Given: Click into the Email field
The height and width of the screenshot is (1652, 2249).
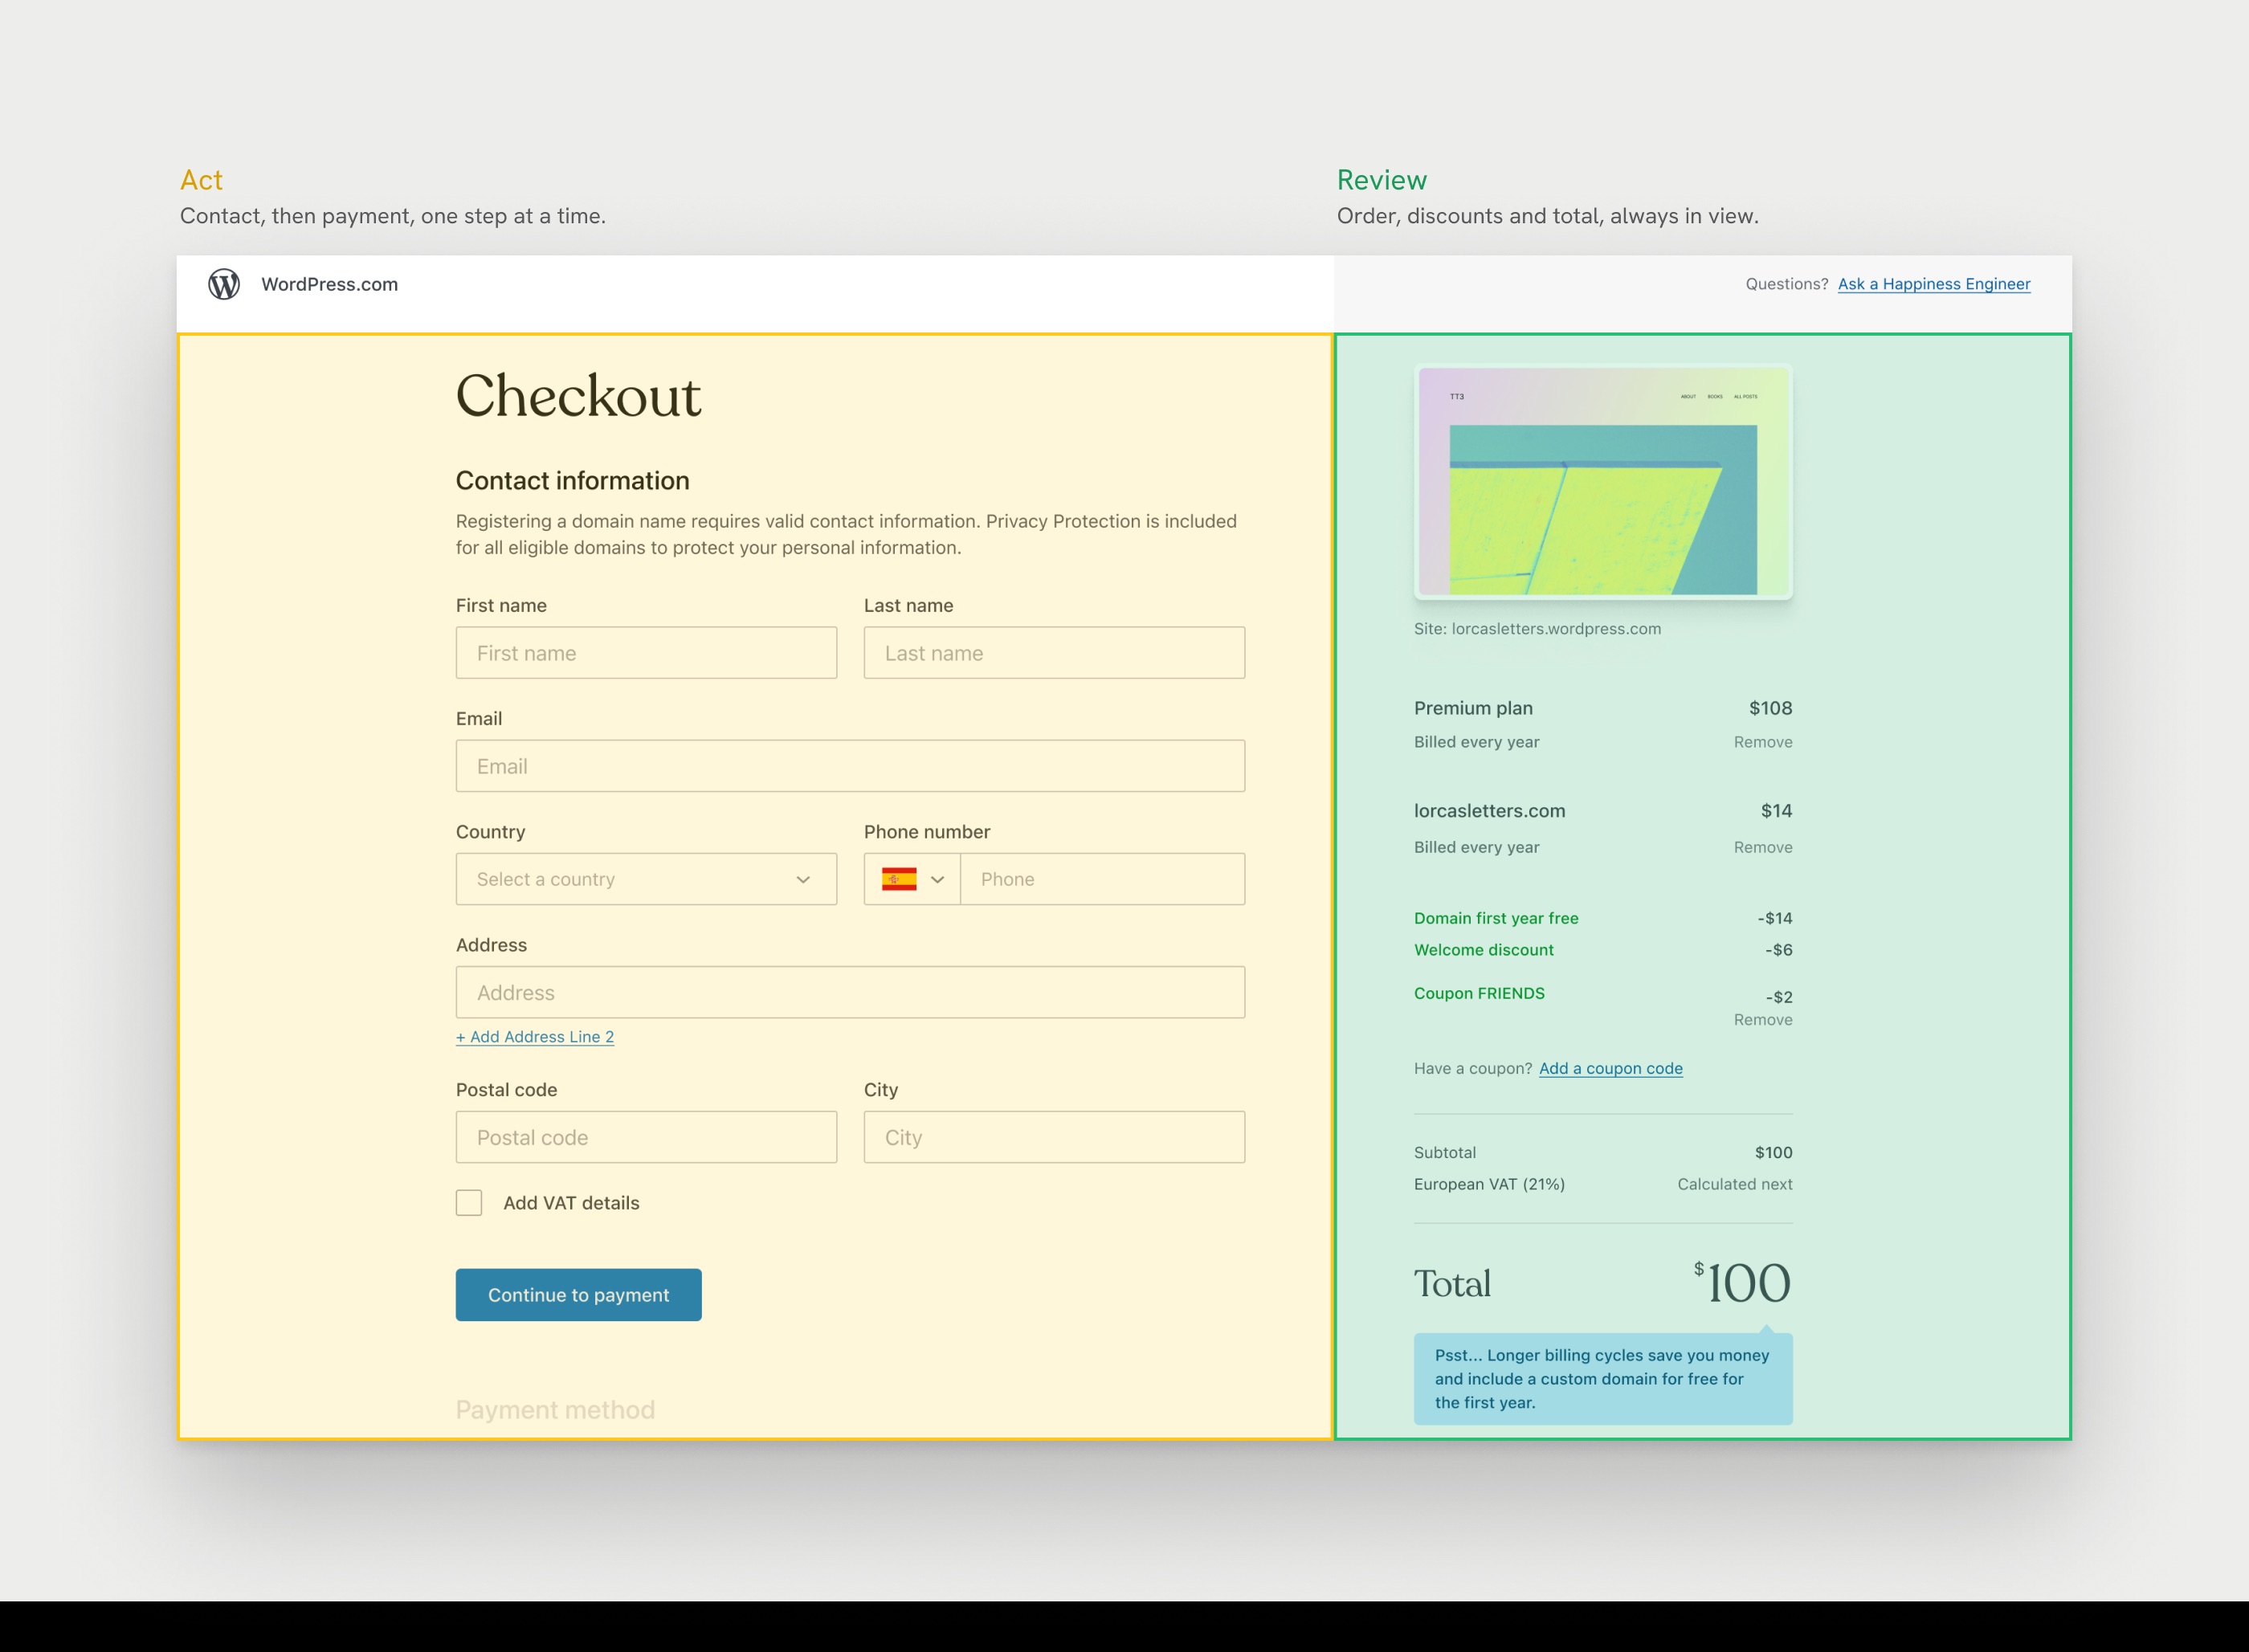Looking at the screenshot, I should tap(850, 766).
